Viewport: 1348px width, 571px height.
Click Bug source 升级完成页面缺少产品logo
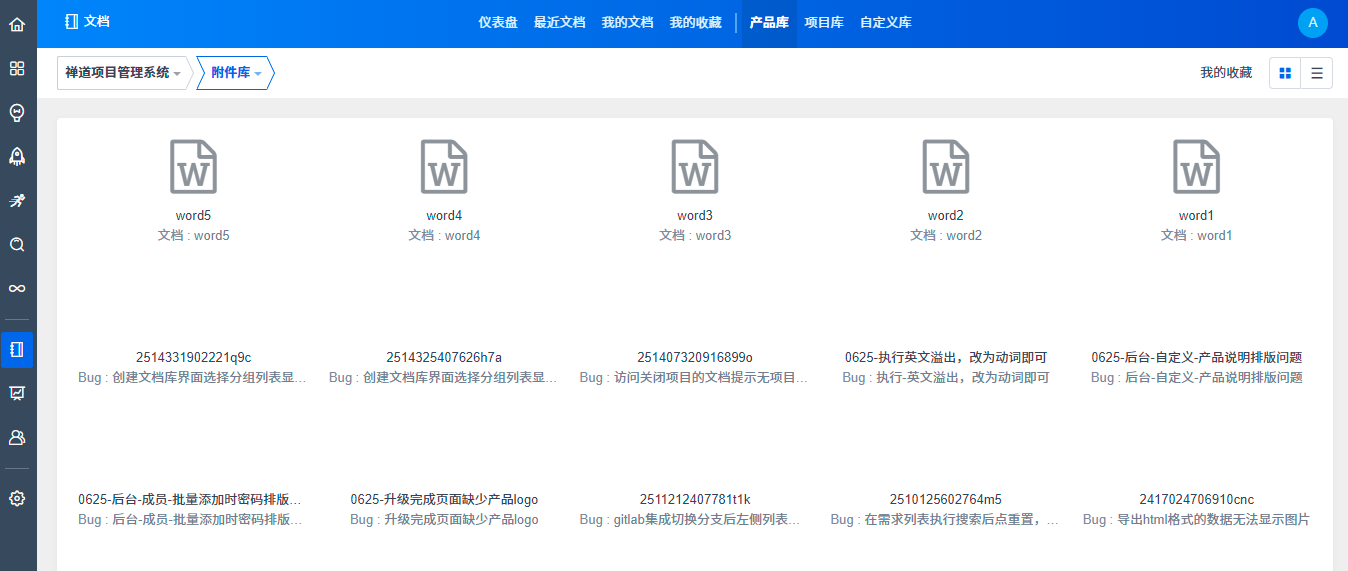pyautogui.click(x=444, y=519)
